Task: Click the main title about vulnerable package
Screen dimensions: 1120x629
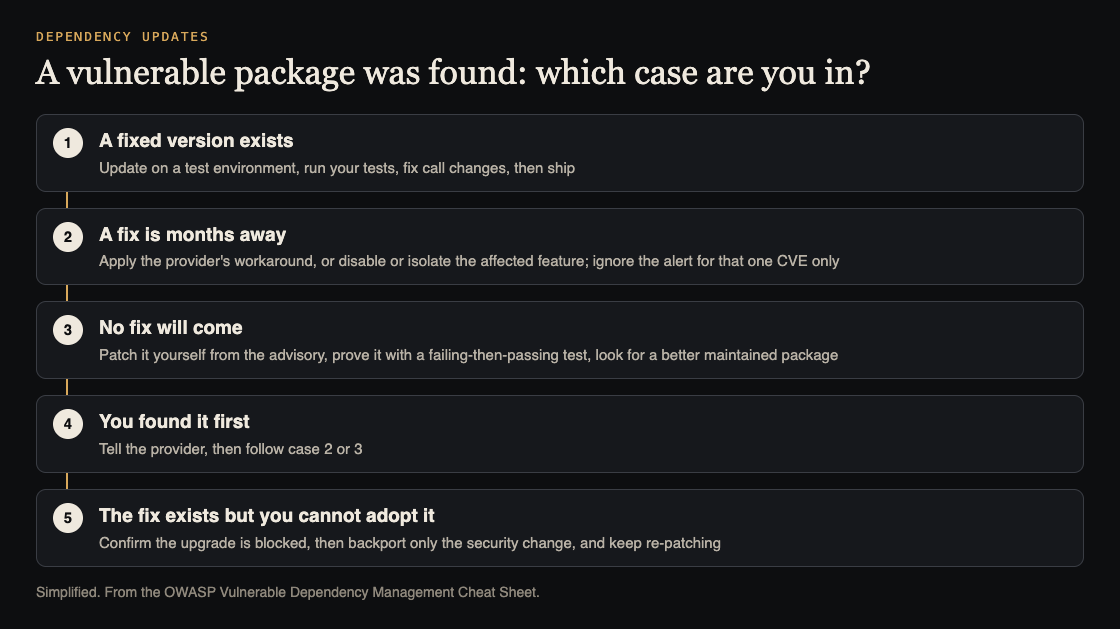Action: (453, 73)
